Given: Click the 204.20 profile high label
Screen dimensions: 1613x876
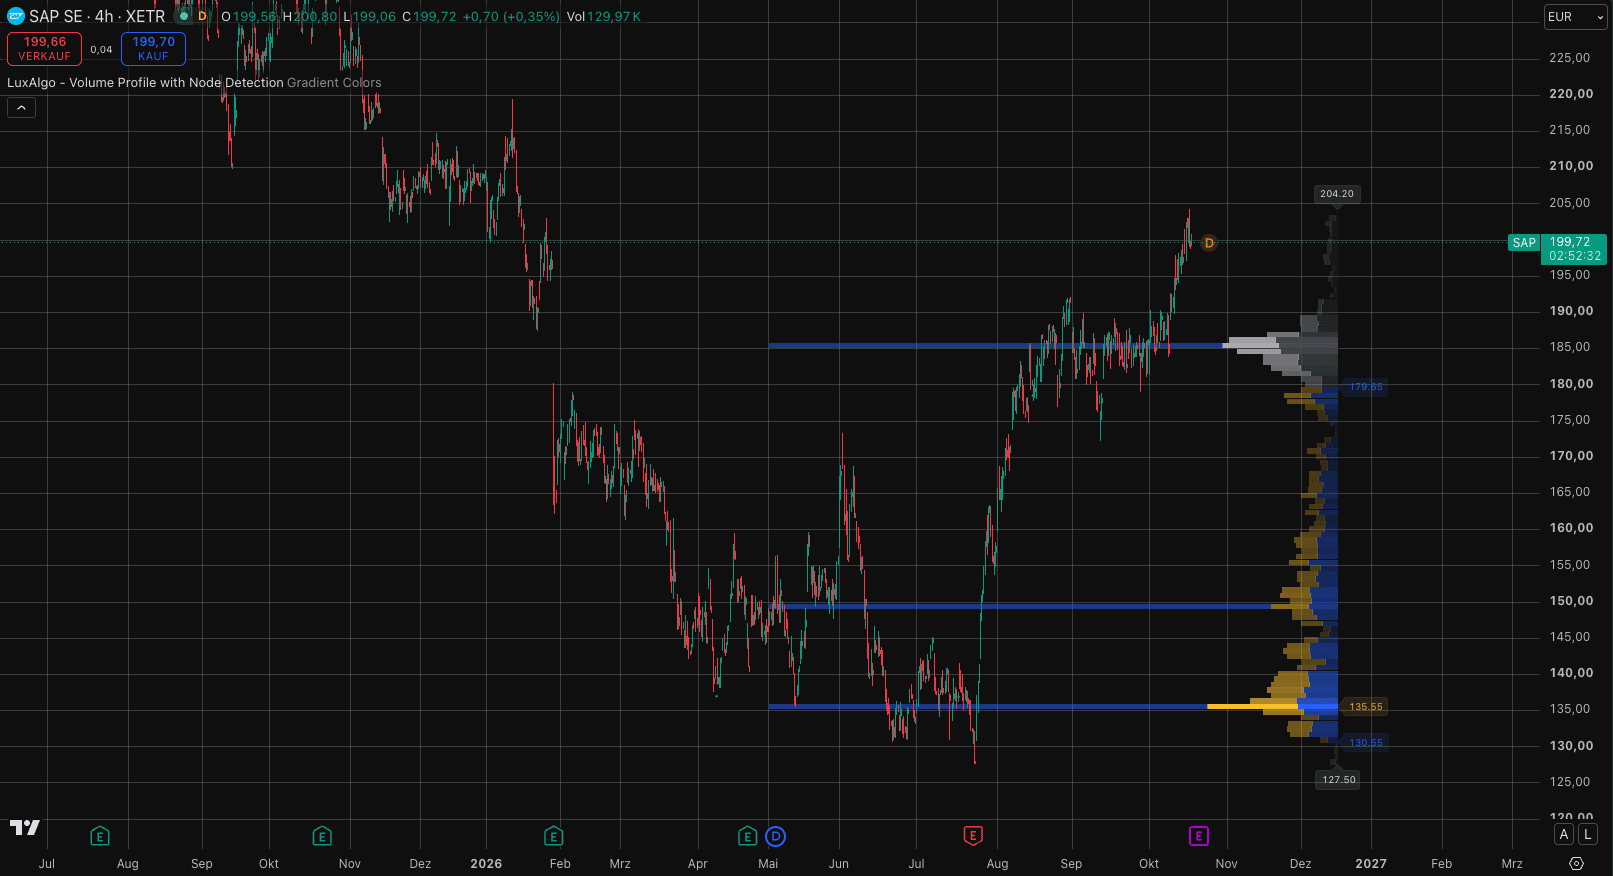Looking at the screenshot, I should [1336, 194].
